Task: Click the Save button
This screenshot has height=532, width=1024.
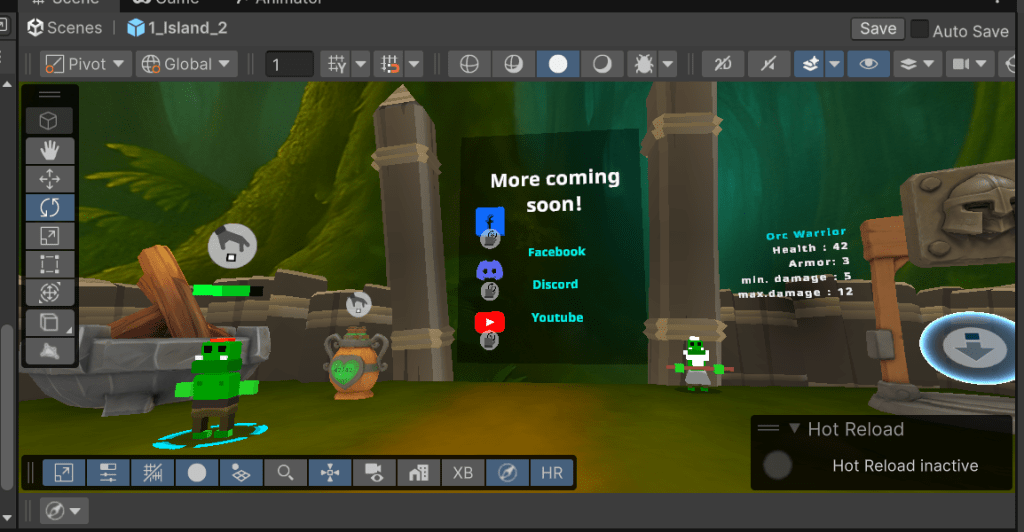Action: [x=877, y=29]
